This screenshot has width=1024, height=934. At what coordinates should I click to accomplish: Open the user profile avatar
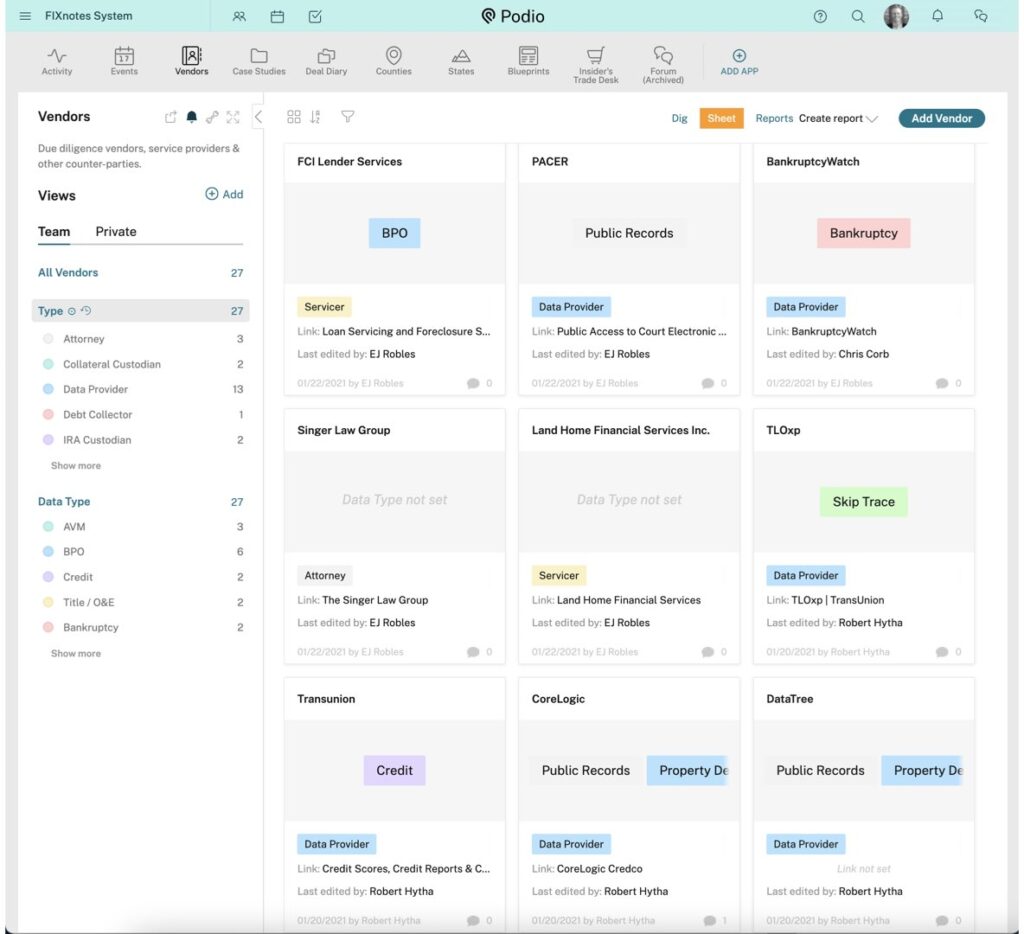coord(896,16)
